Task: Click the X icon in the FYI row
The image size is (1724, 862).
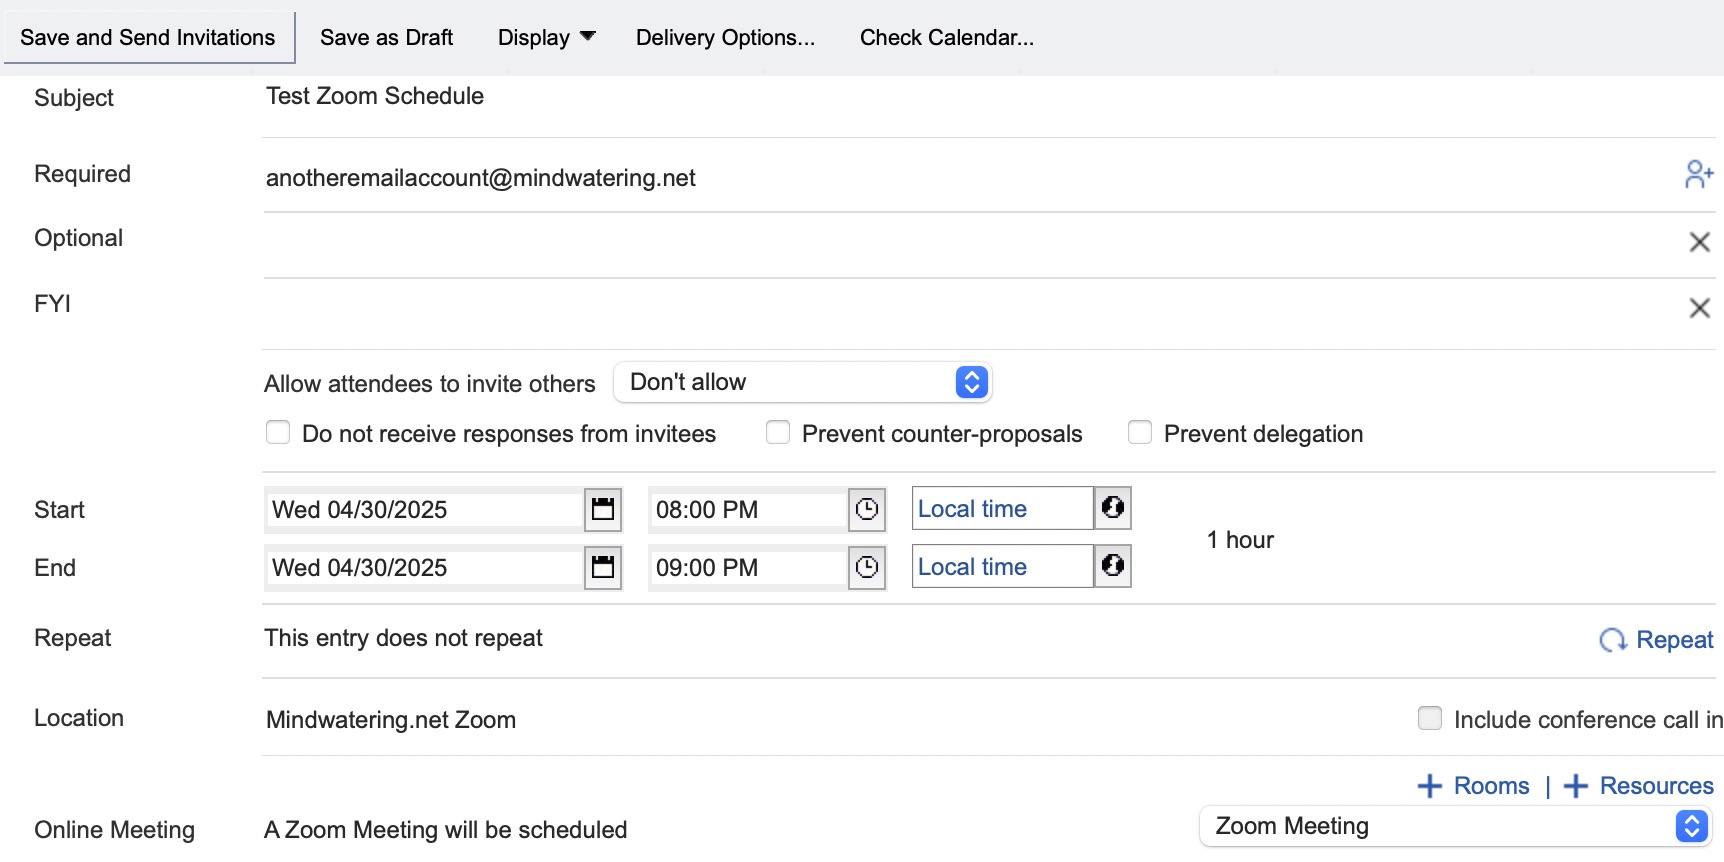Action: coord(1699,308)
